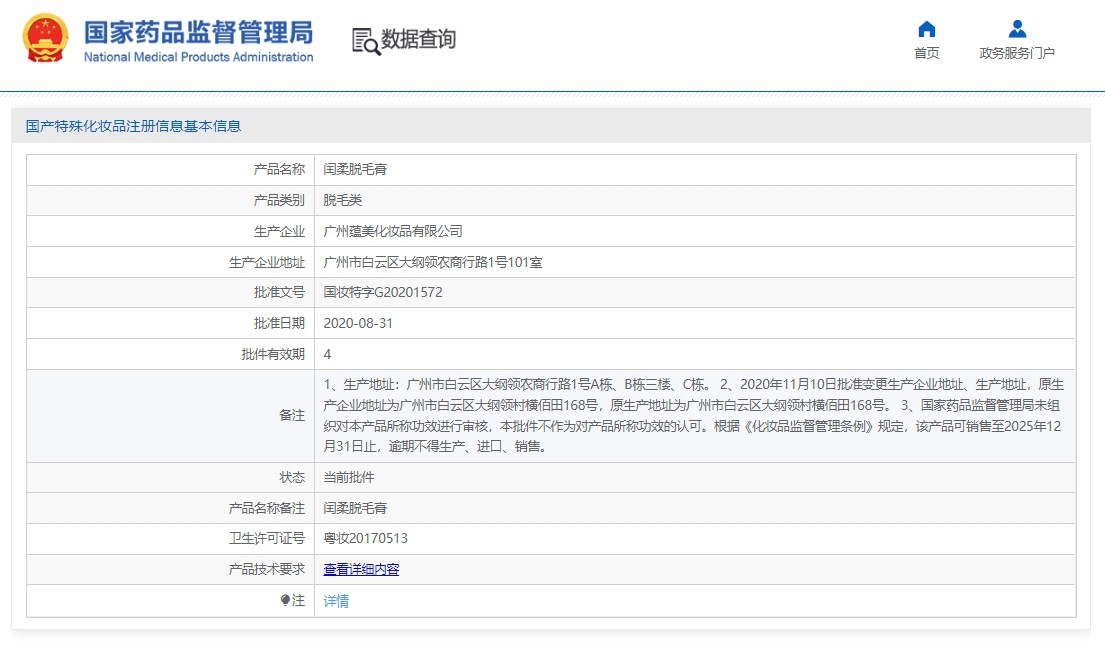Click the national emblem logo

point(44,39)
